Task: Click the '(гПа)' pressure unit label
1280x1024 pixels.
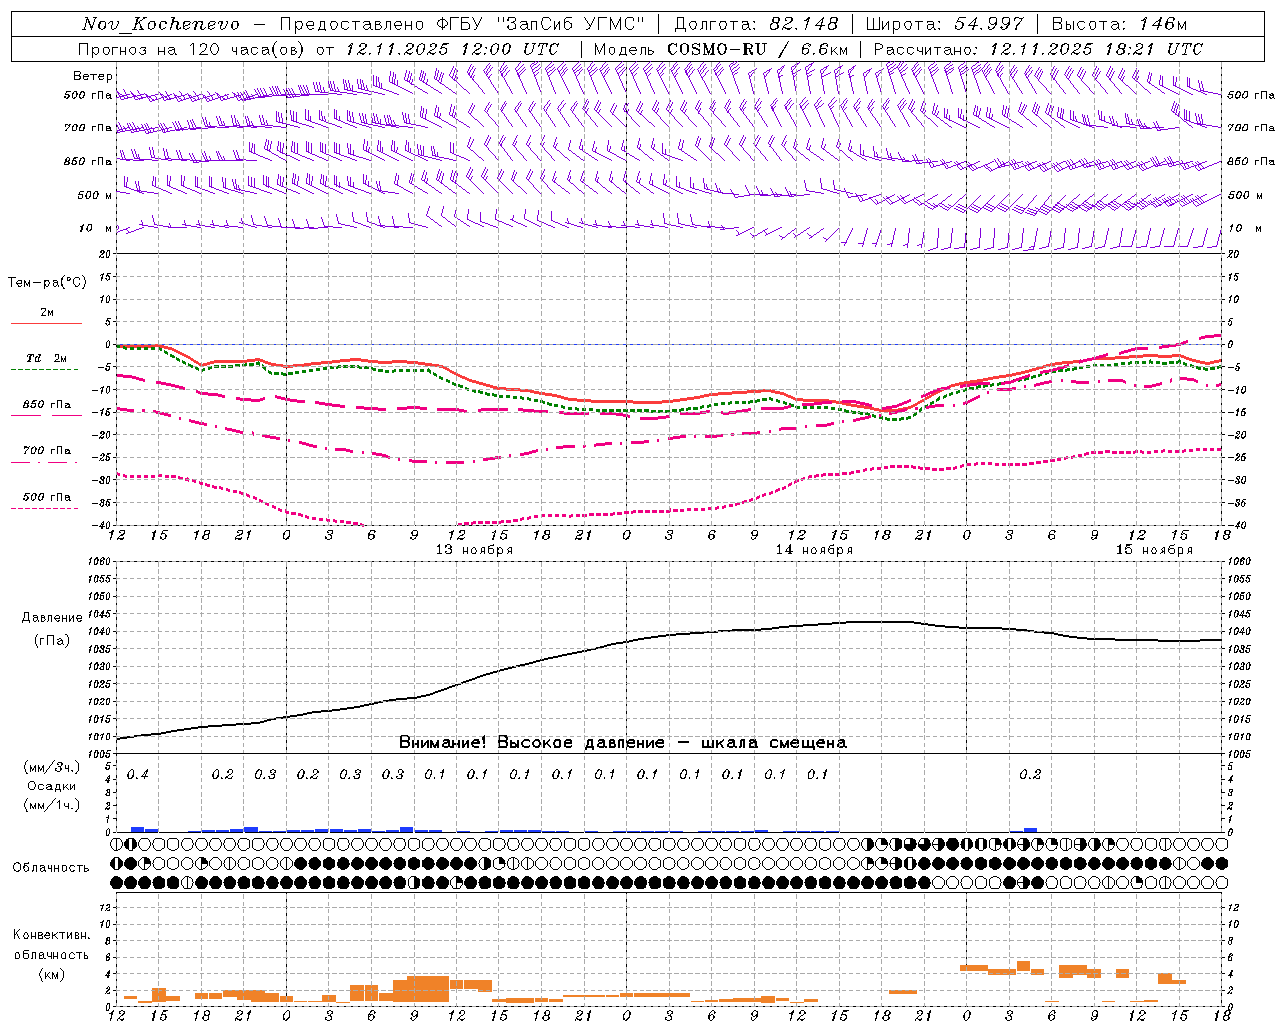Action: (x=51, y=641)
